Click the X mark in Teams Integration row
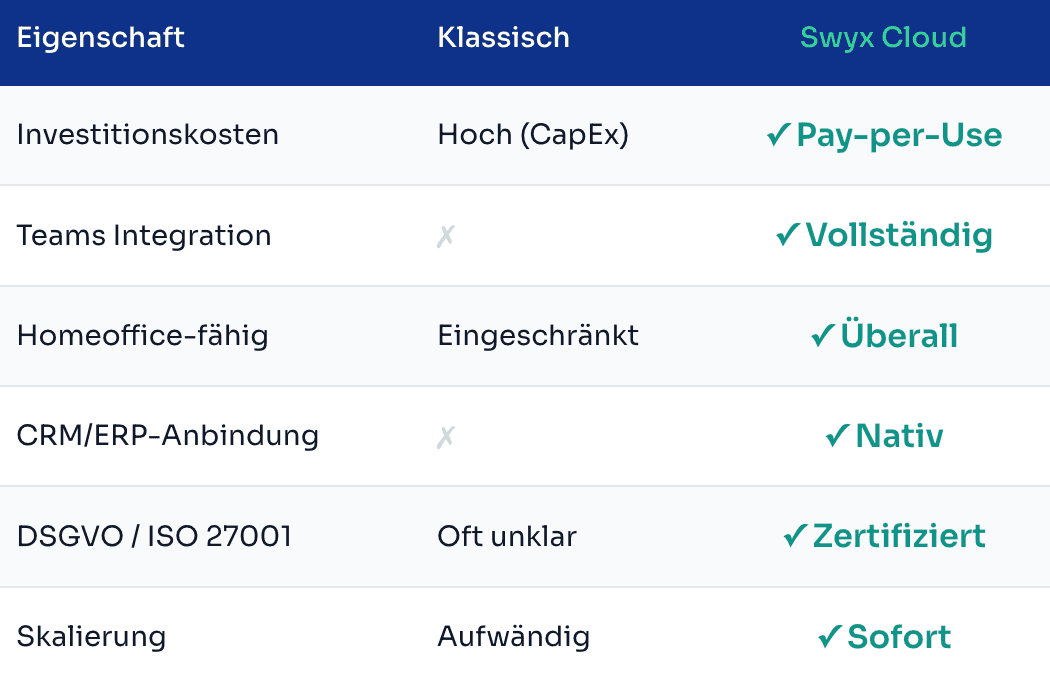Viewport: 1050px width, 686px height. pos(446,236)
